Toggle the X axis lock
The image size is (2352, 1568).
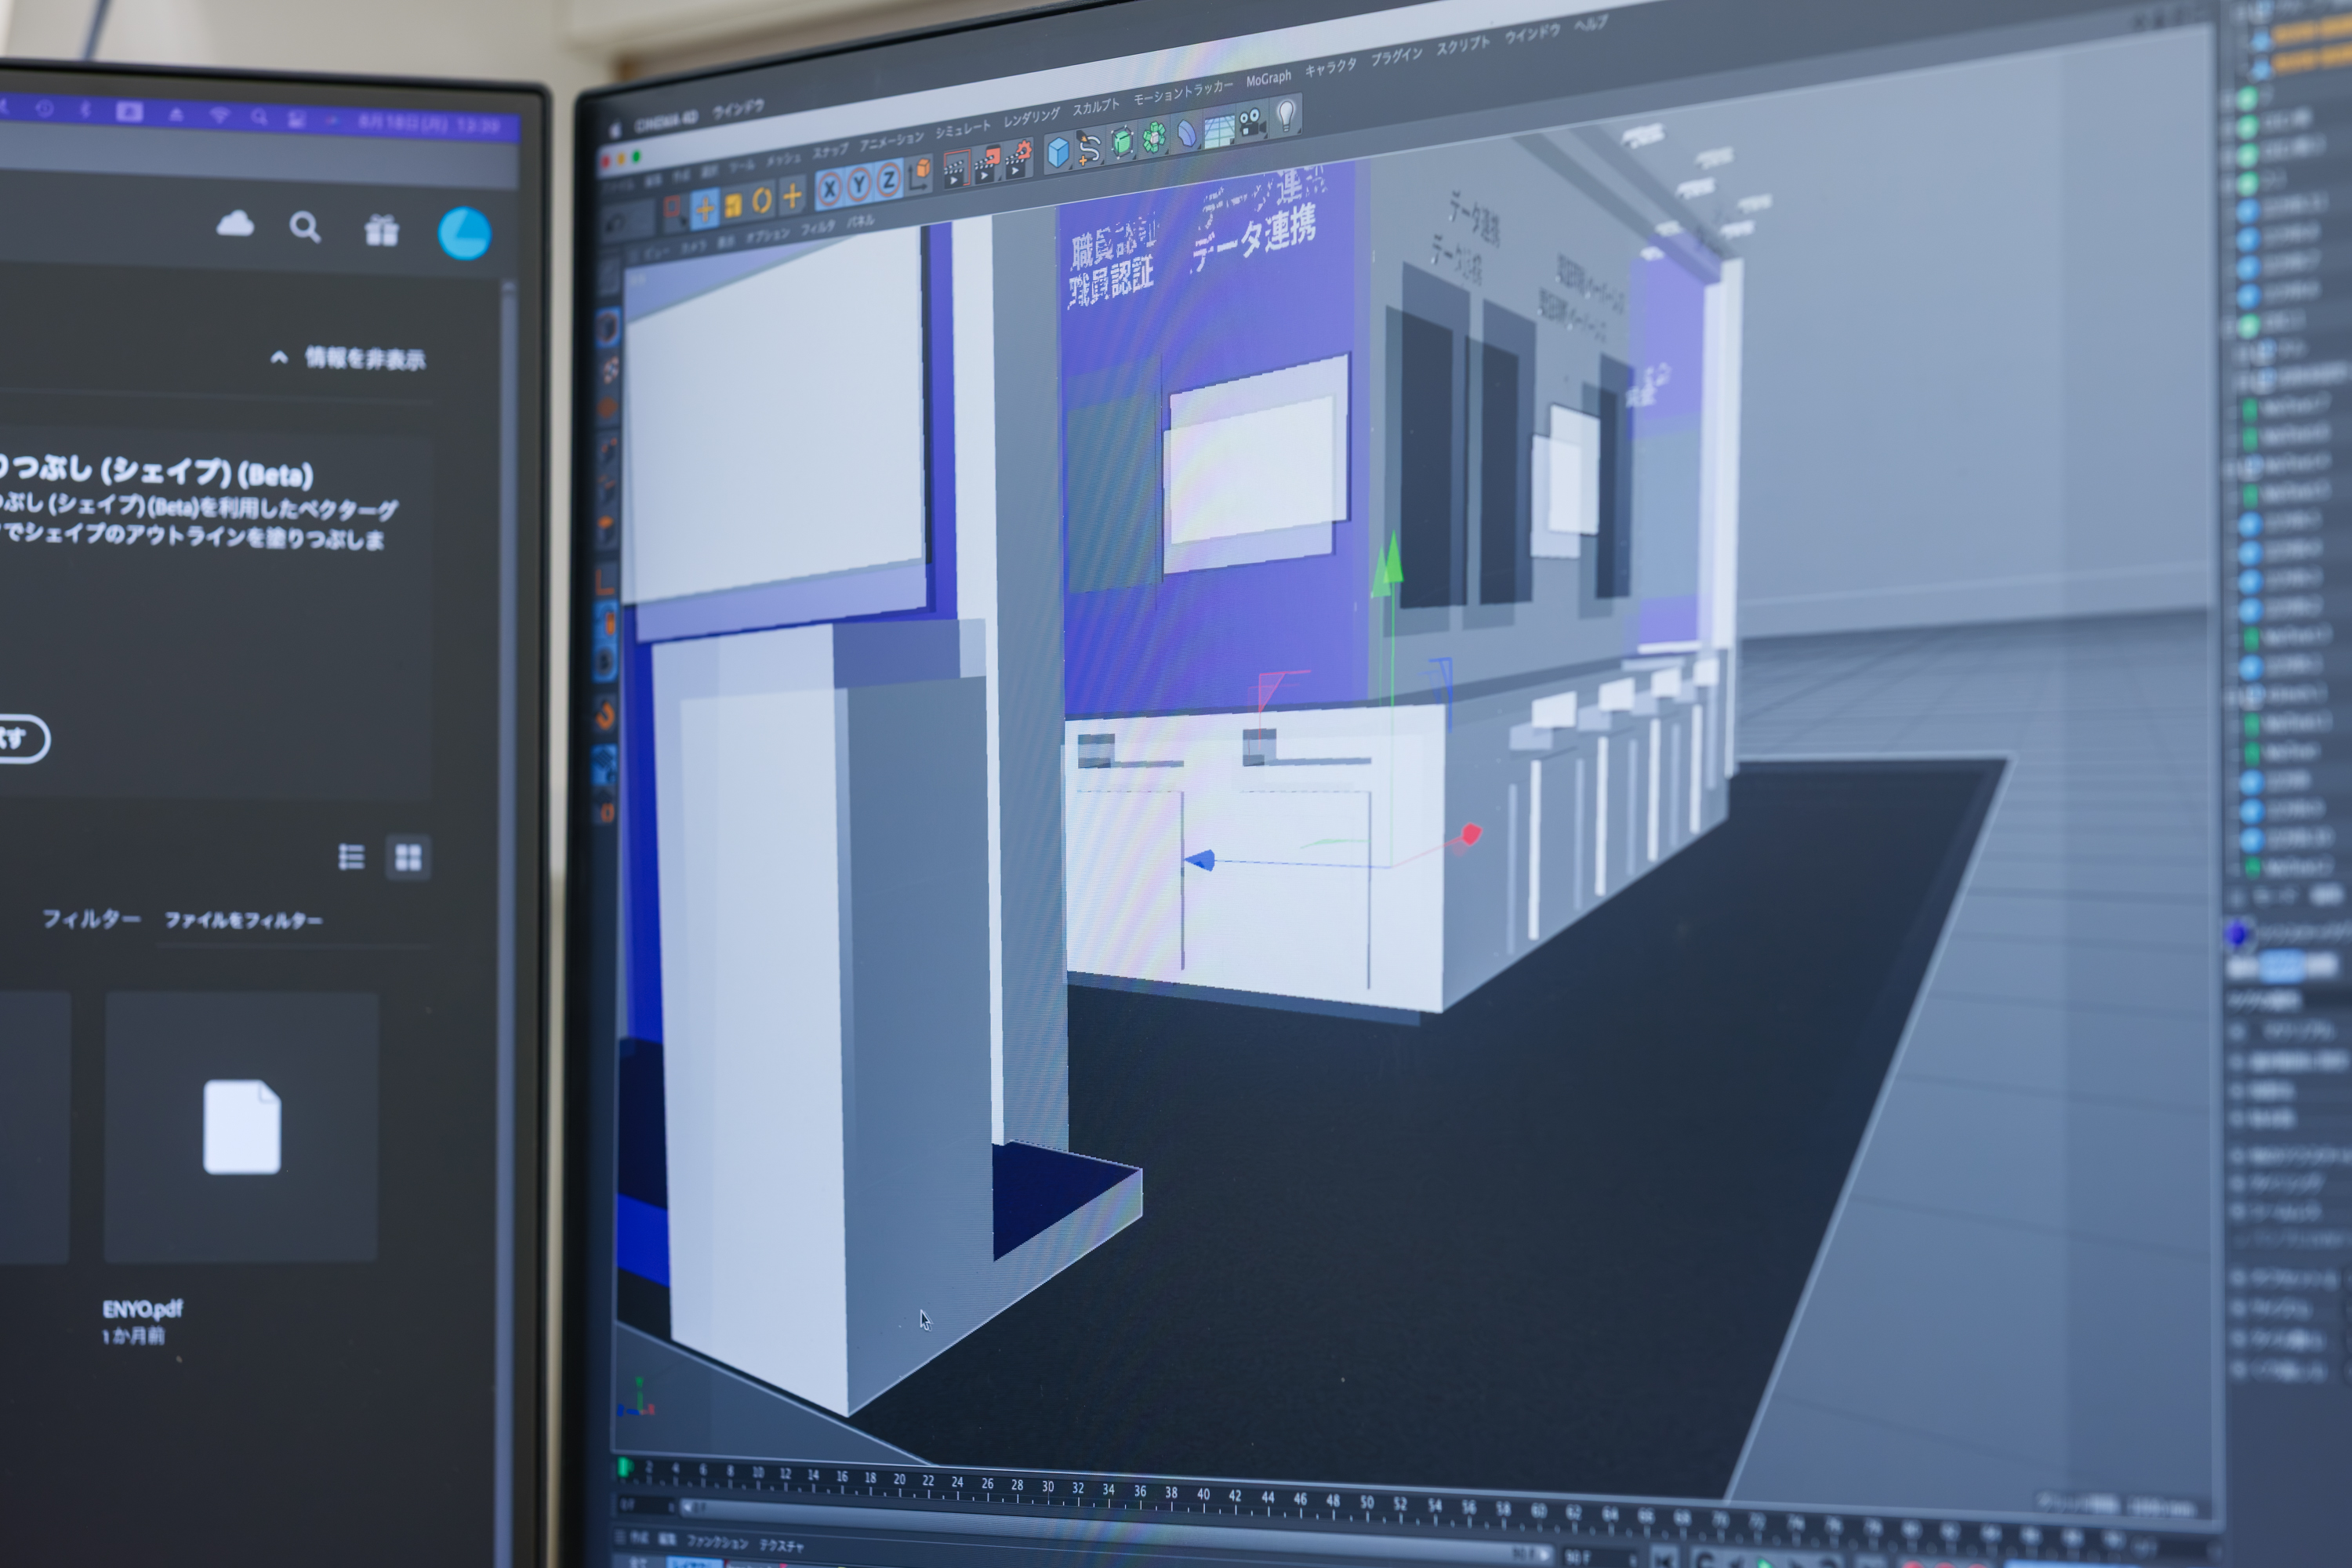[x=829, y=190]
